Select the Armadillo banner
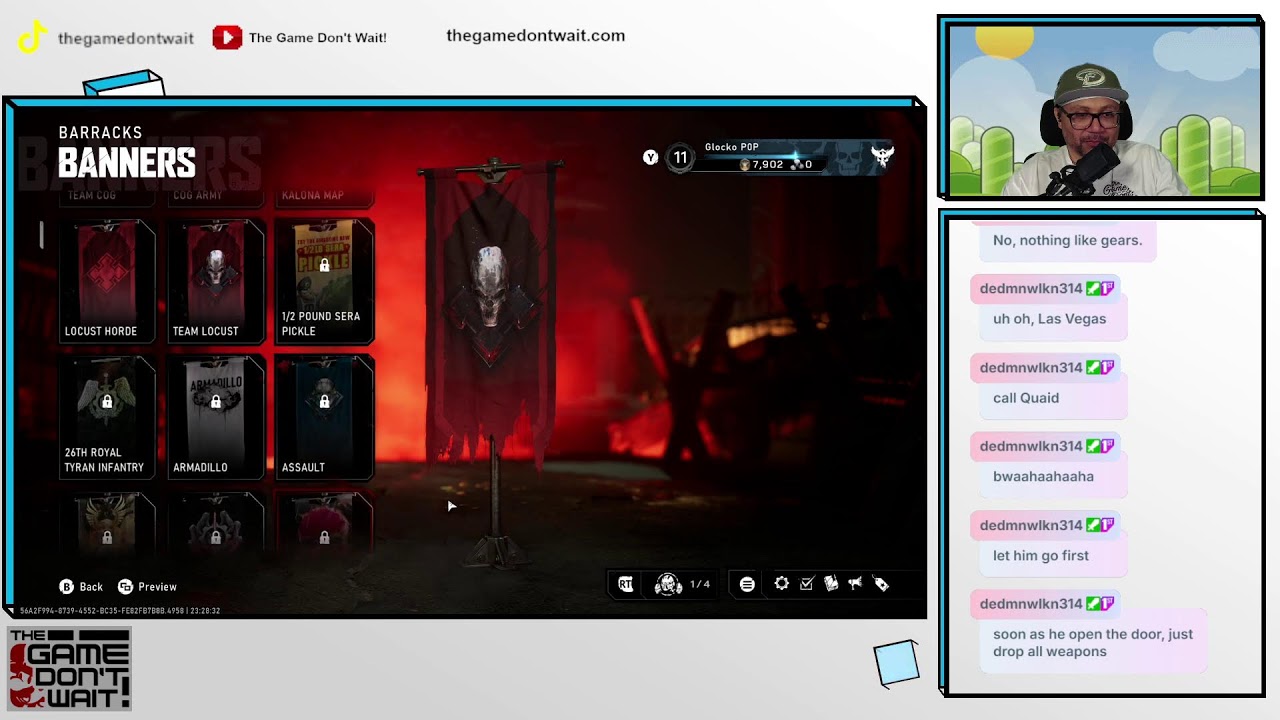The image size is (1280, 720). [x=215, y=417]
